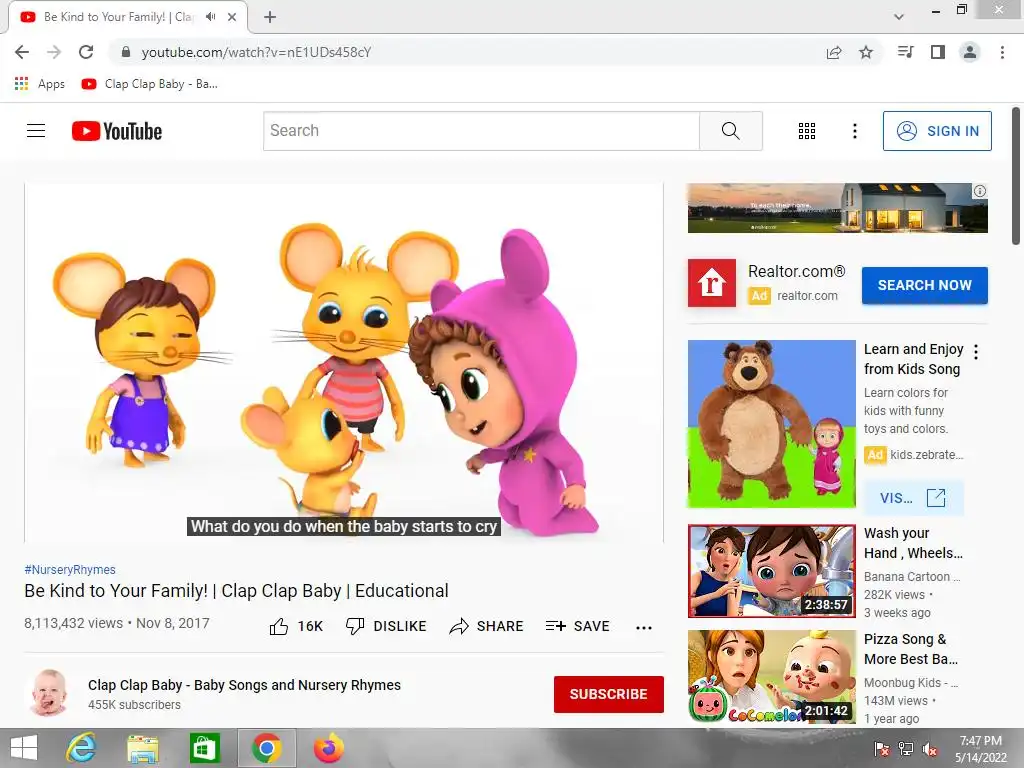Subscribe to Clap Clap Baby channel
Image resolution: width=1024 pixels, height=768 pixels.
609,694
